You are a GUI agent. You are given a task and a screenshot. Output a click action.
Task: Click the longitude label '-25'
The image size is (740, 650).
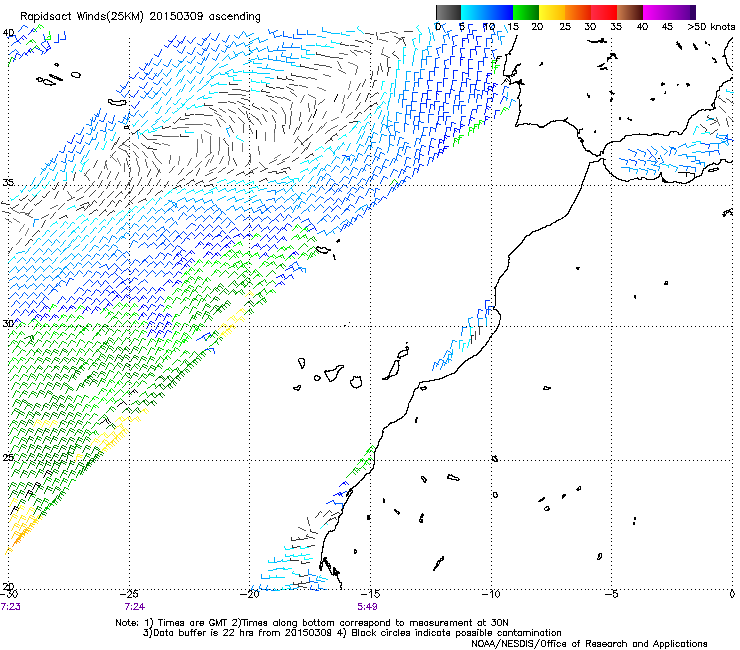coord(130,594)
